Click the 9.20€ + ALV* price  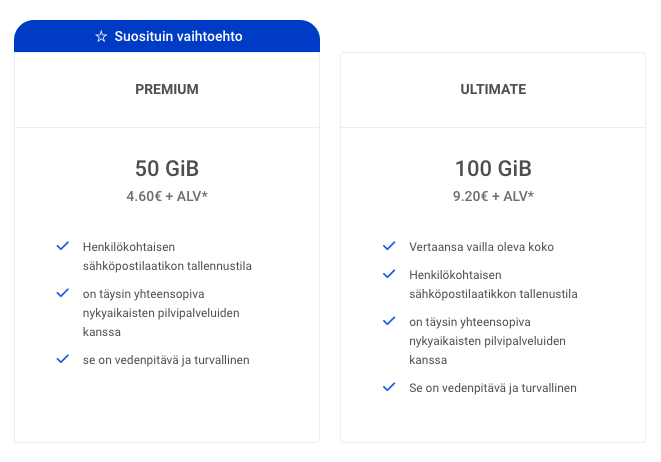[x=493, y=196]
